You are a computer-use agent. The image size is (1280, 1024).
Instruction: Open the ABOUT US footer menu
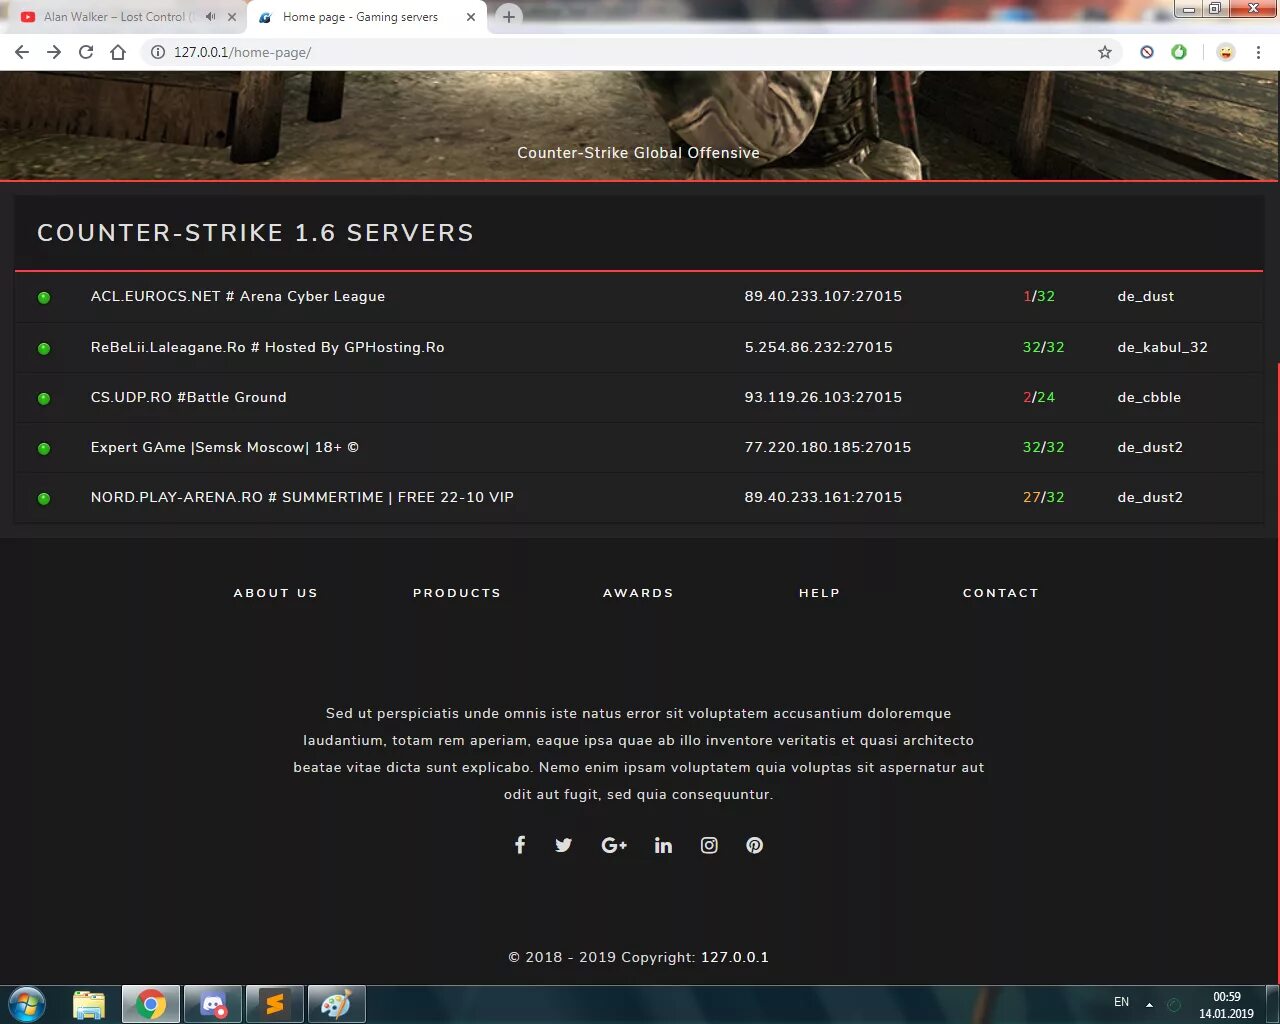click(276, 593)
